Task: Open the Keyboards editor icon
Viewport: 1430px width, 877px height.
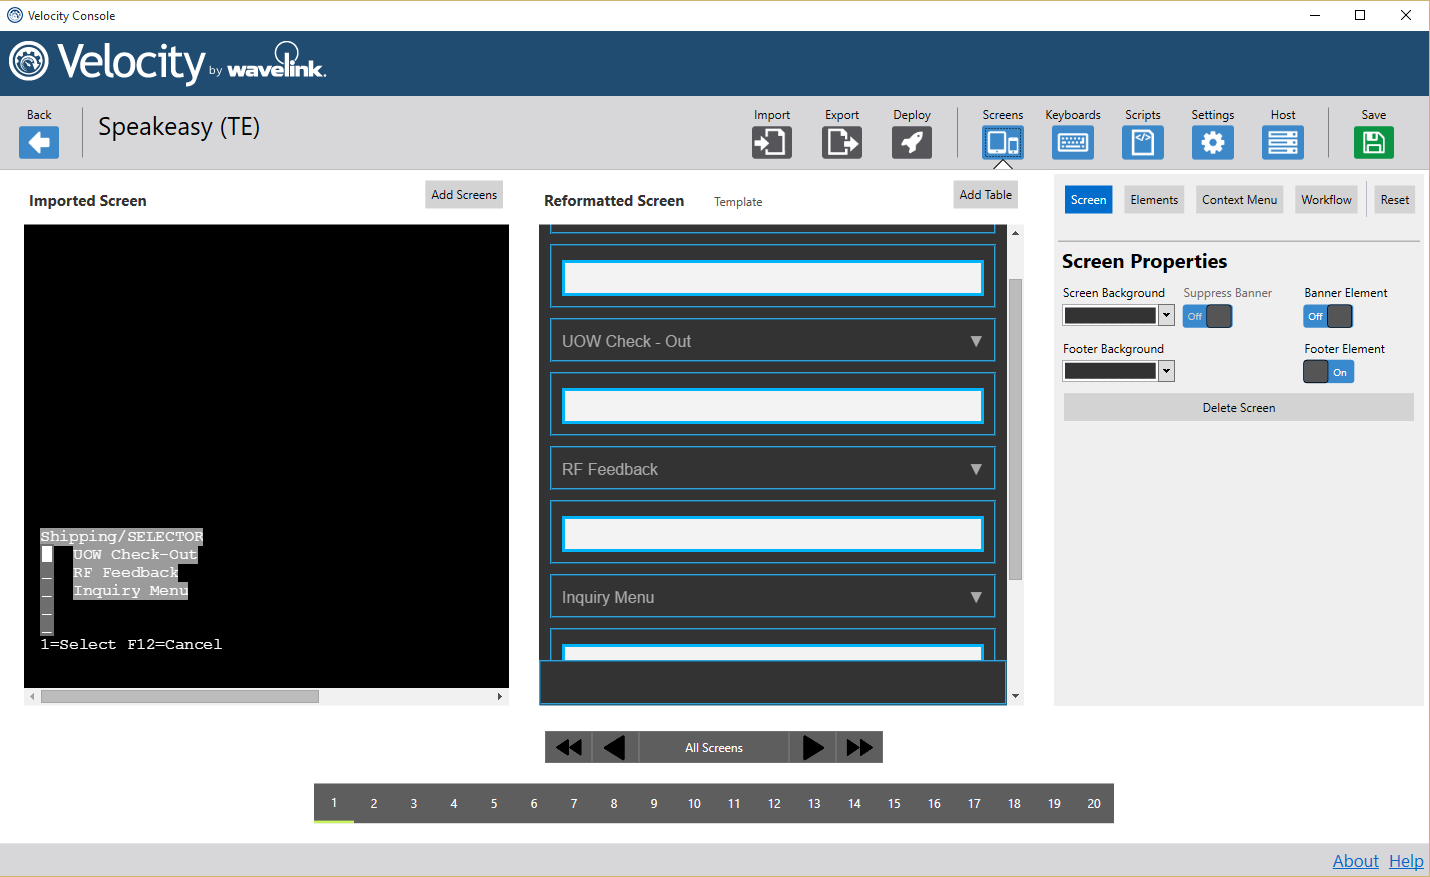Action: (x=1072, y=143)
